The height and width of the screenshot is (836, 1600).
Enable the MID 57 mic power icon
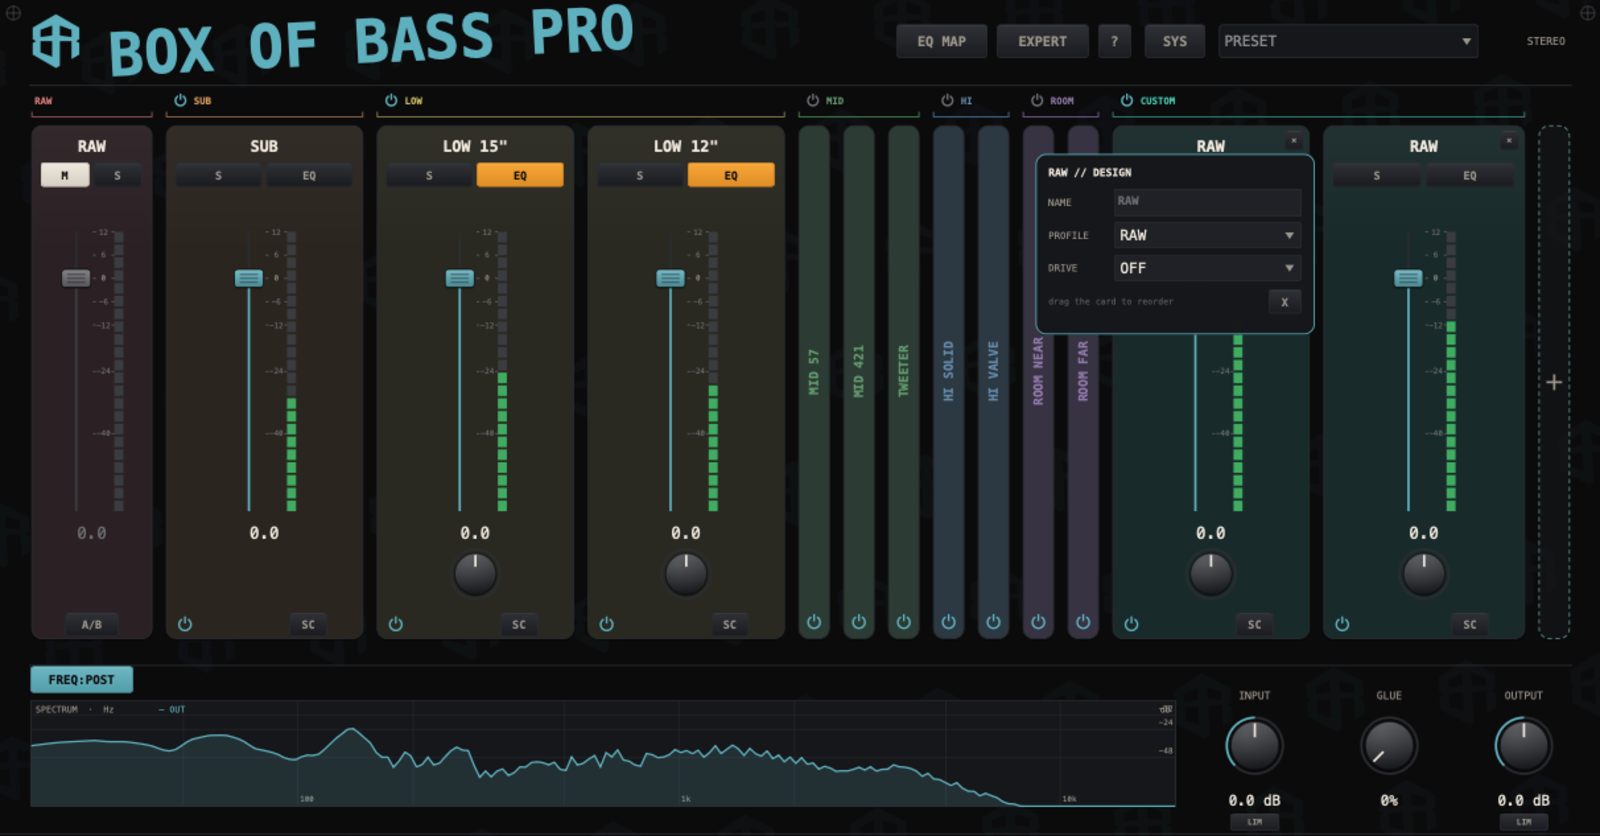pyautogui.click(x=814, y=622)
